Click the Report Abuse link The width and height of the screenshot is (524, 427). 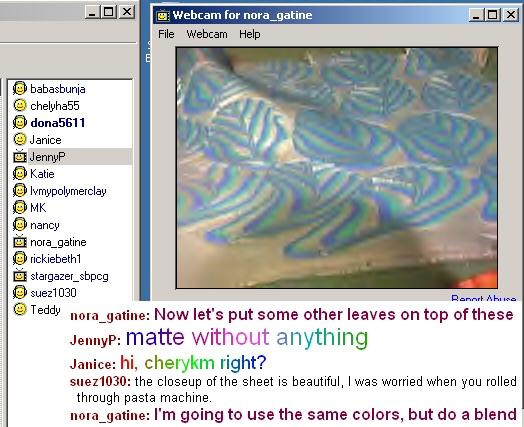click(x=483, y=297)
